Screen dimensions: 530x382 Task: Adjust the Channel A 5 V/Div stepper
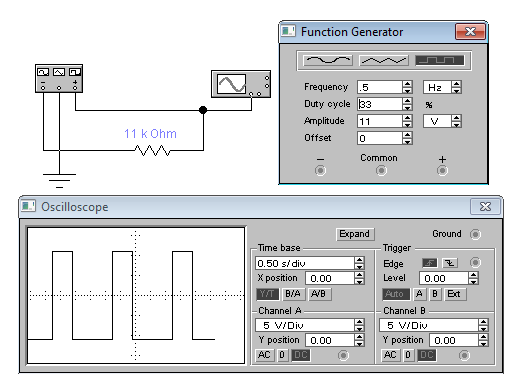tap(359, 325)
